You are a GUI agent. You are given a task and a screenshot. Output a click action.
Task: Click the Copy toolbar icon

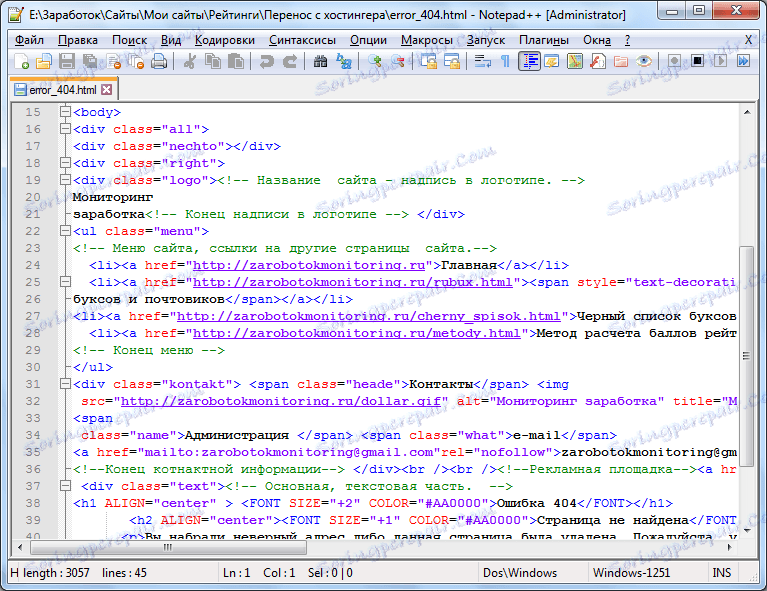tap(212, 61)
